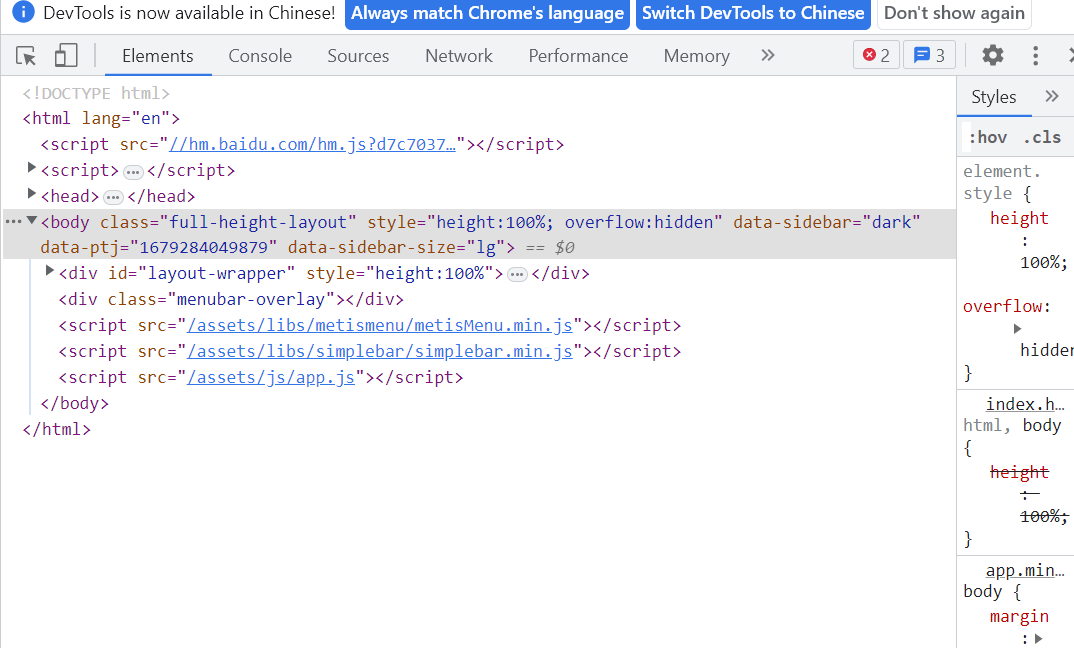Image resolution: width=1074 pixels, height=648 pixels.
Task: Expand ellipsis in layout-wrapper div
Action: (517, 275)
